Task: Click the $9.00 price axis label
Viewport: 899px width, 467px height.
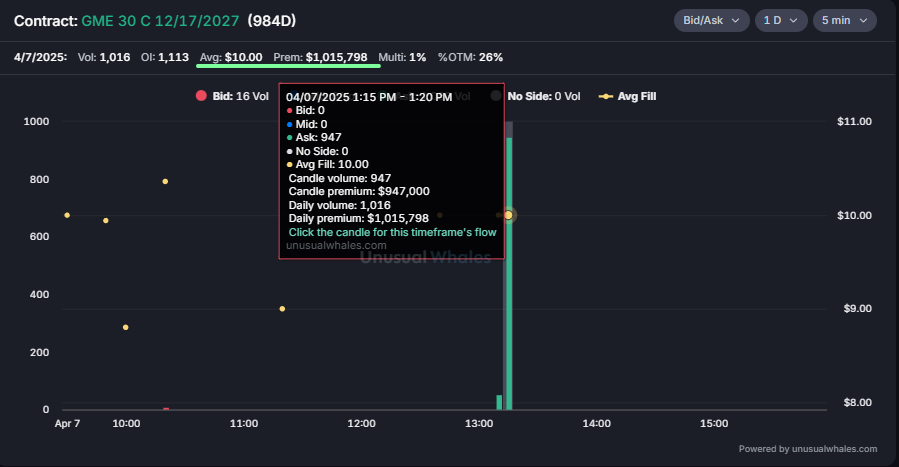Action: click(857, 309)
